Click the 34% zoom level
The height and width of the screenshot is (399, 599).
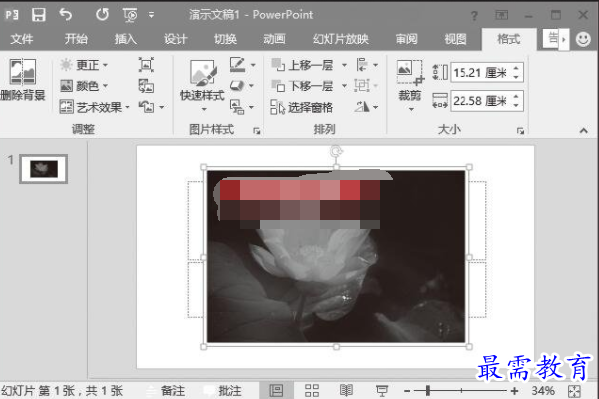tap(543, 391)
